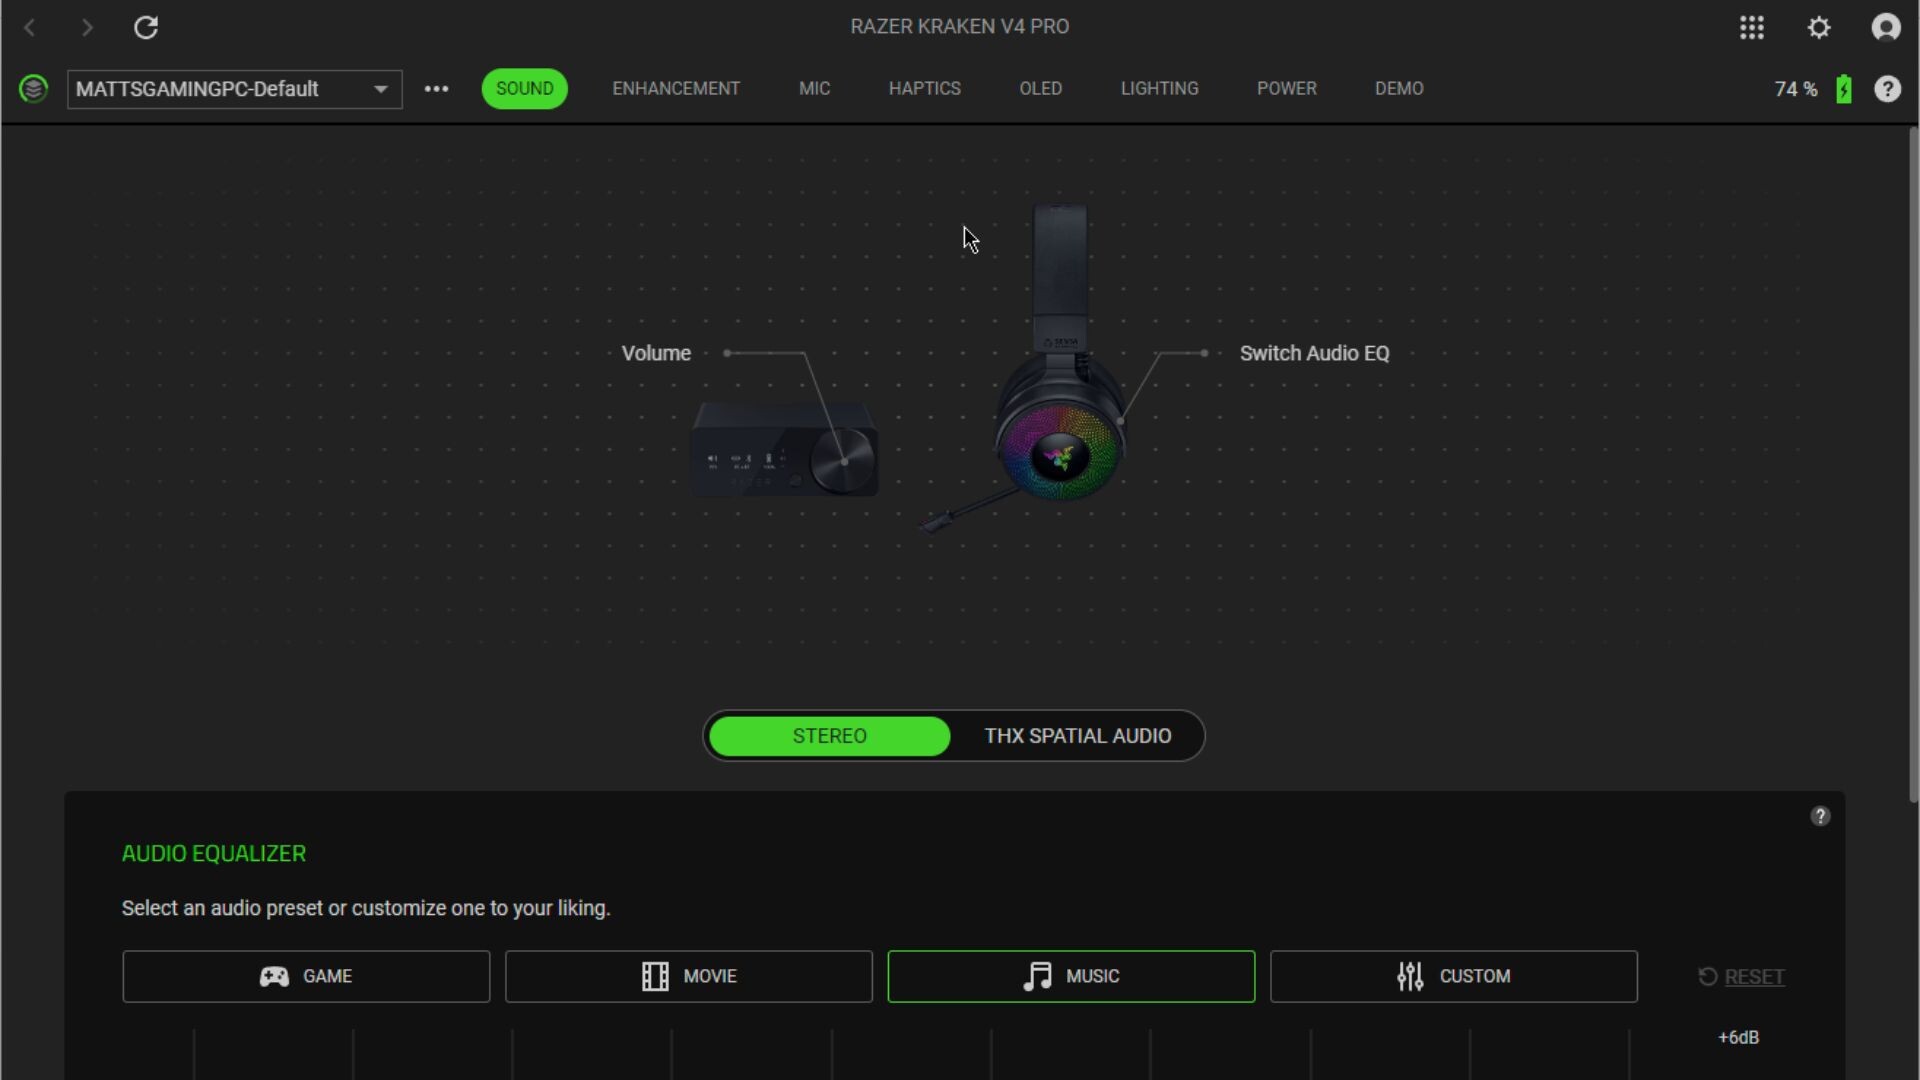The image size is (1920, 1080).
Task: Click the headset RGB earcup image
Action: (1059, 454)
